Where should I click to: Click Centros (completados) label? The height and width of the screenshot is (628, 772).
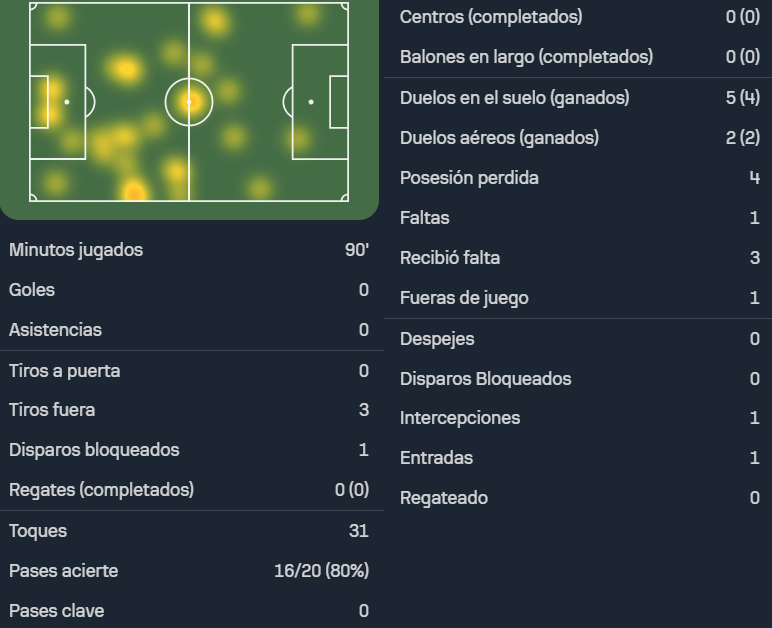[x=491, y=17]
